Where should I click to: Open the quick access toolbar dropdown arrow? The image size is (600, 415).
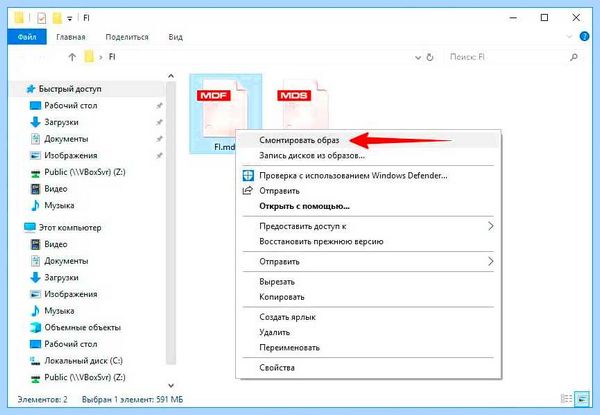pos(70,18)
